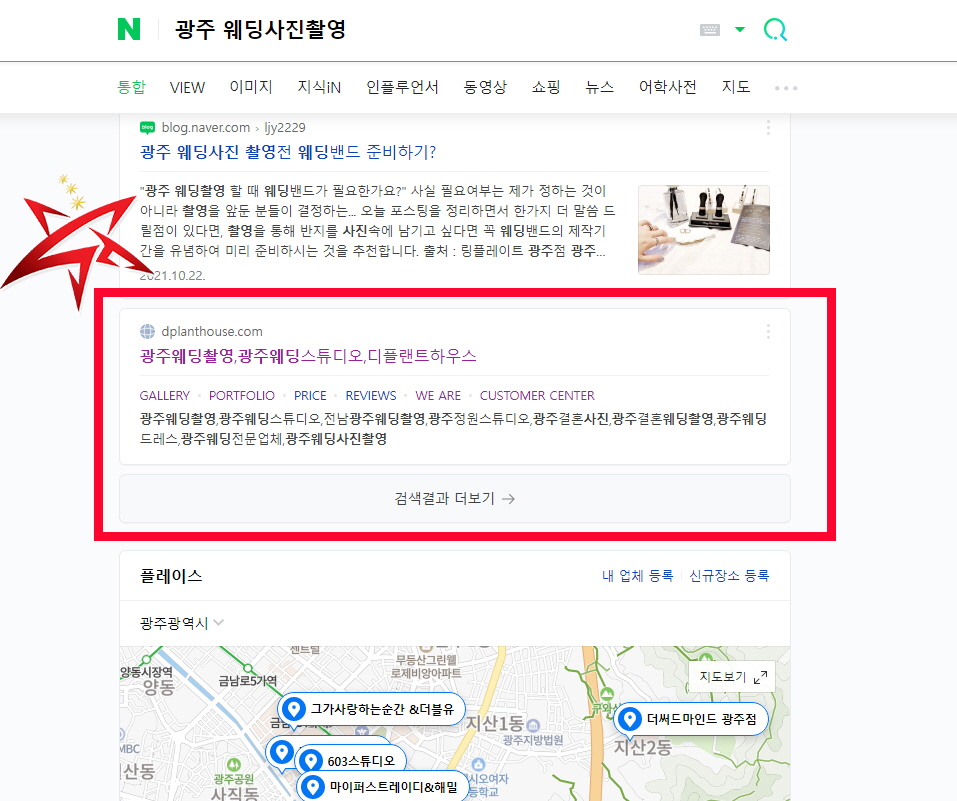Expand the 광주광역시 region dropdown
957x801 pixels.
pyautogui.click(x=182, y=623)
